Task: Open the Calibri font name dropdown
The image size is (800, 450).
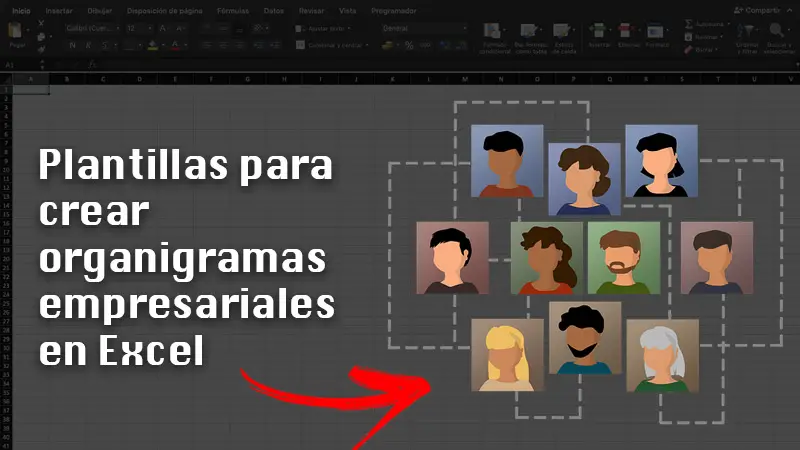Action: (x=92, y=29)
